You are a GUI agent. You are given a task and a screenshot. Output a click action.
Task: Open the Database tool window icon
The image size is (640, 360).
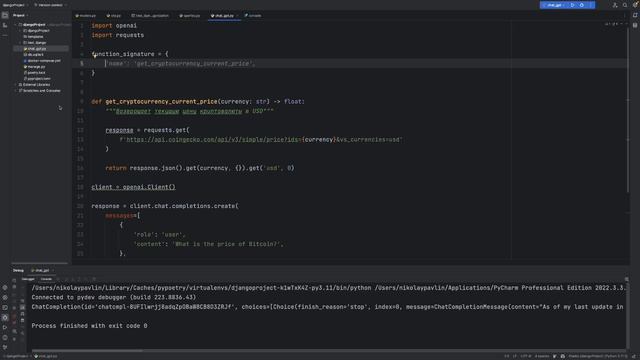[635, 25]
